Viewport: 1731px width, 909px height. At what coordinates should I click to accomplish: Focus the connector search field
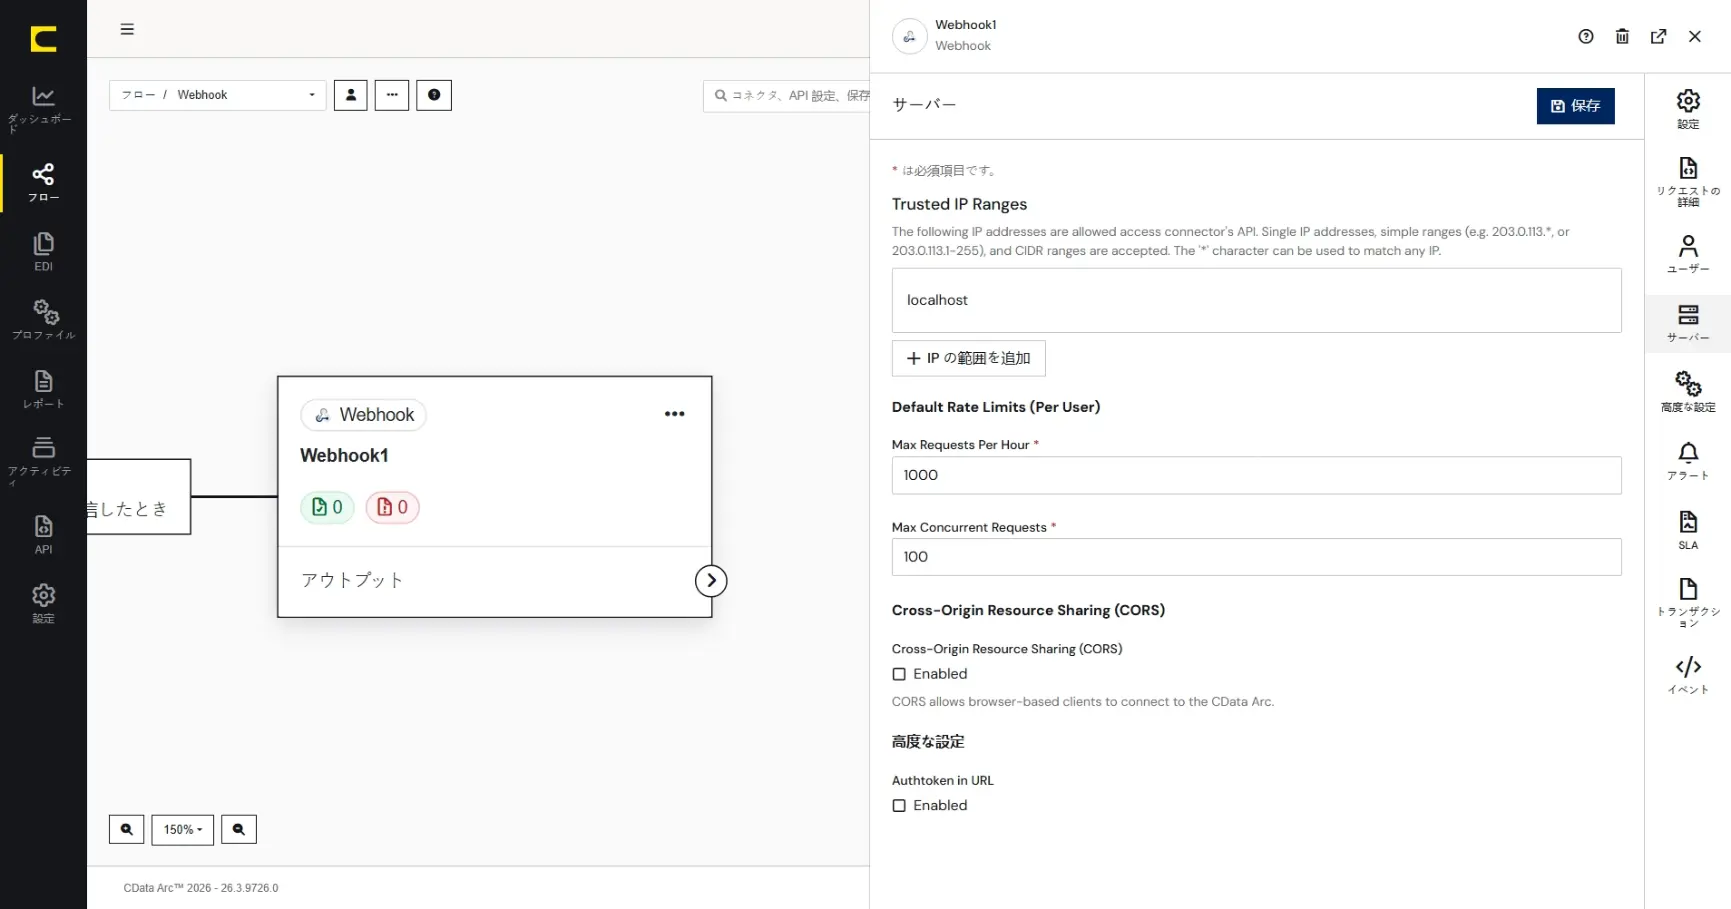point(787,96)
